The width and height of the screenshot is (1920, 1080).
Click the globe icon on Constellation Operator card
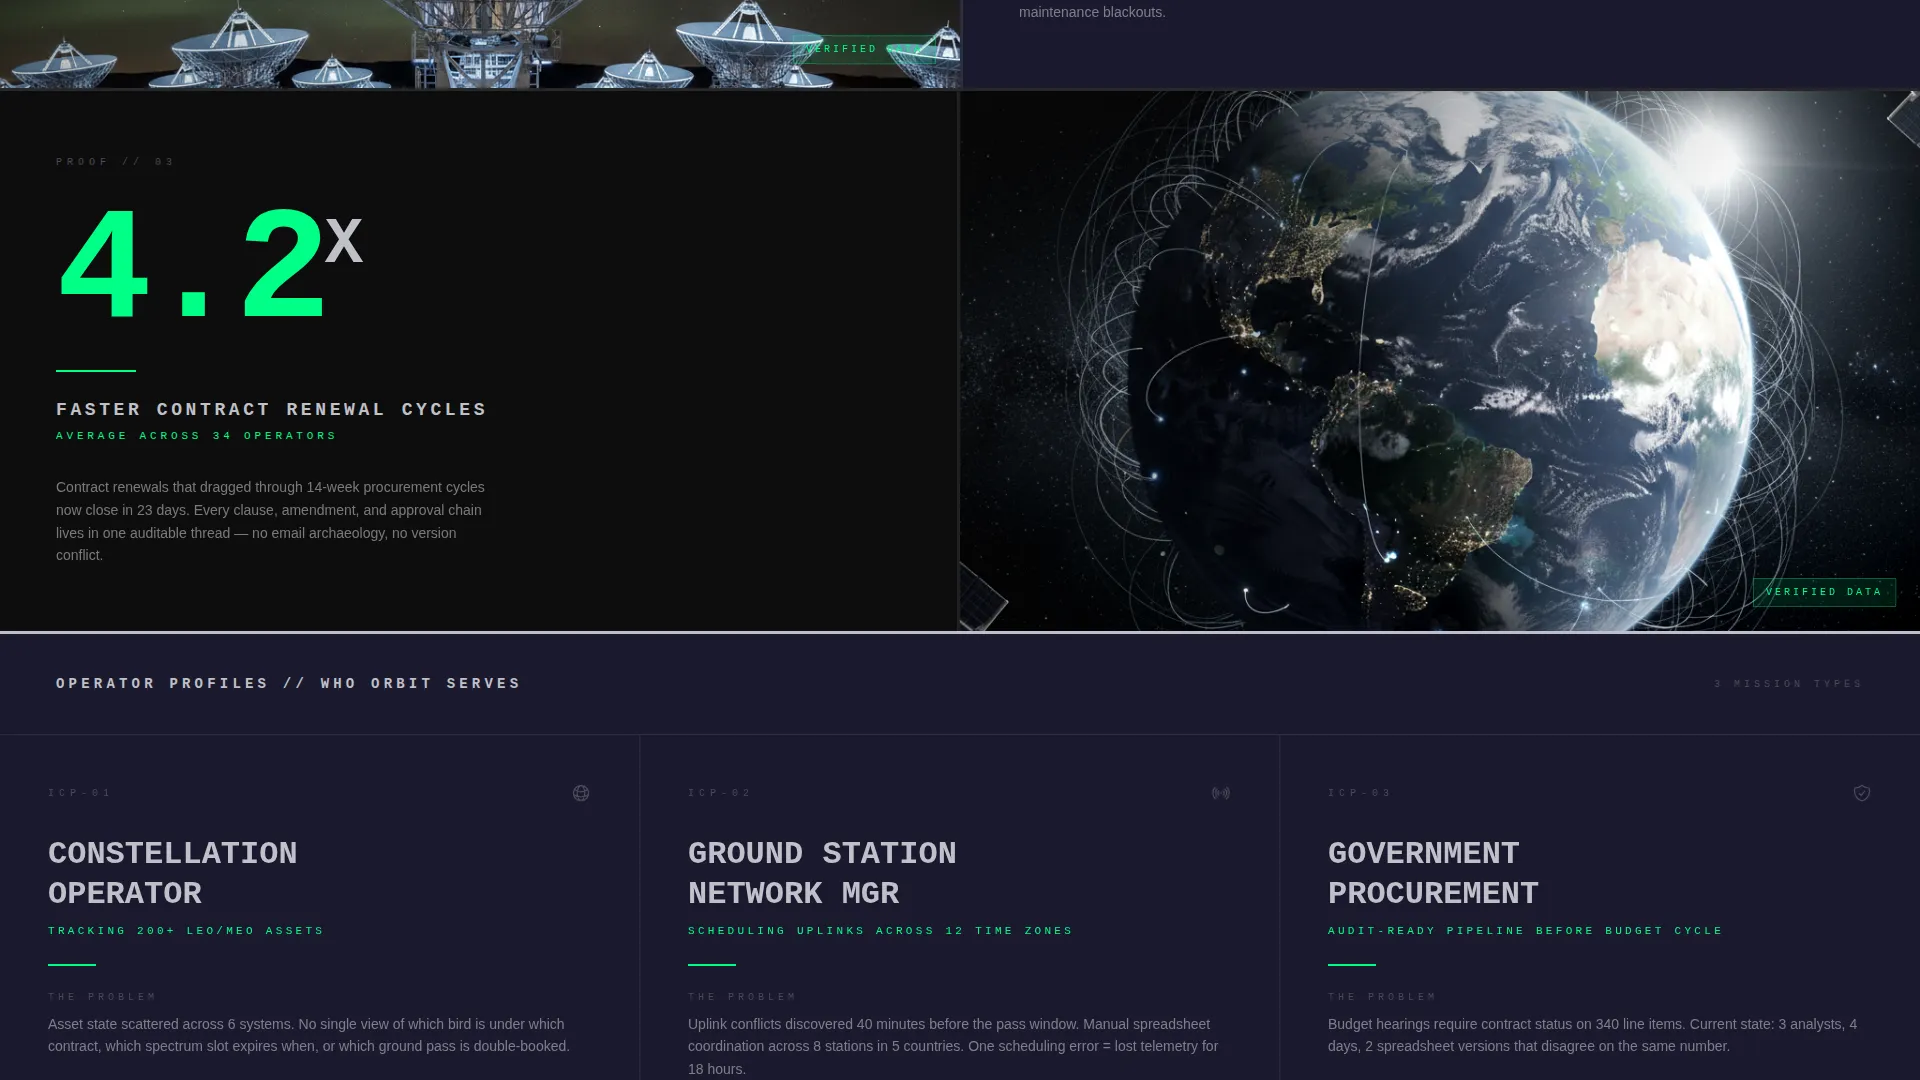coord(581,793)
